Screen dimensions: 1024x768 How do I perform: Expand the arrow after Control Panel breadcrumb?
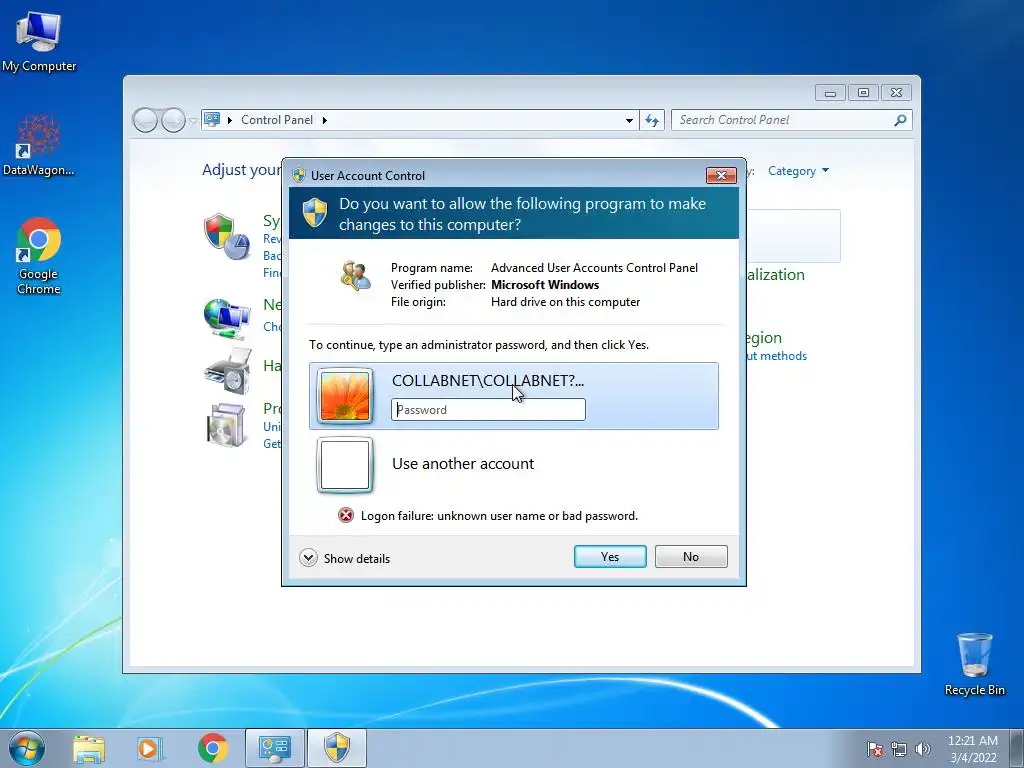click(325, 120)
